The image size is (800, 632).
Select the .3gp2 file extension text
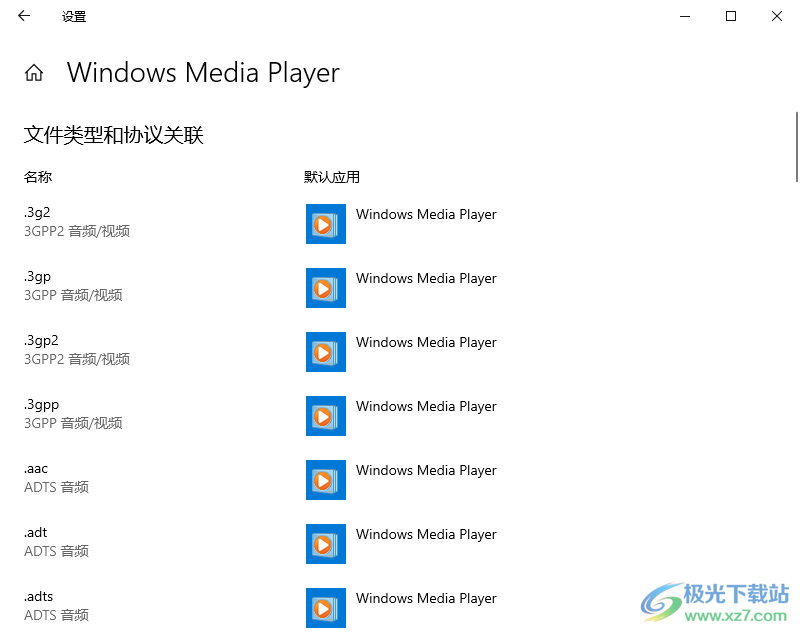coord(41,341)
